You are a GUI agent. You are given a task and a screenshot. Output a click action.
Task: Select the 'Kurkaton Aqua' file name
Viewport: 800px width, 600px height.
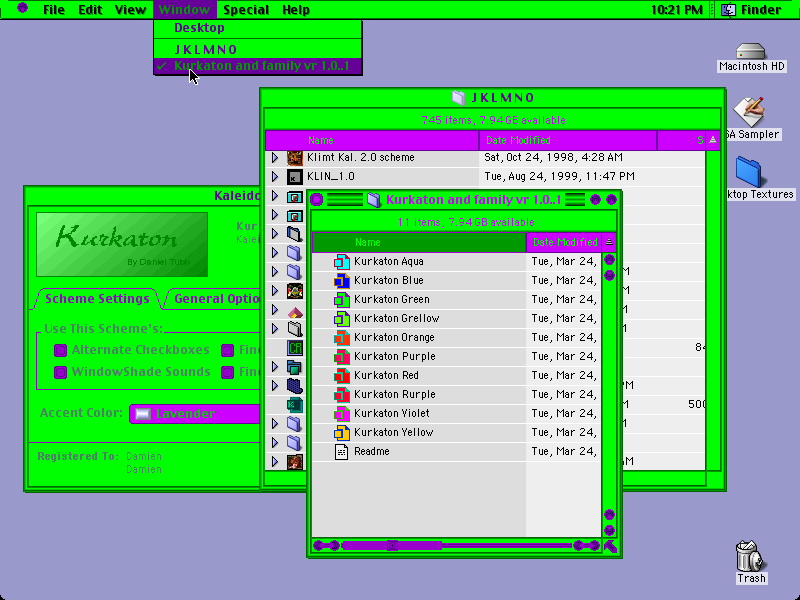pyautogui.click(x=389, y=262)
